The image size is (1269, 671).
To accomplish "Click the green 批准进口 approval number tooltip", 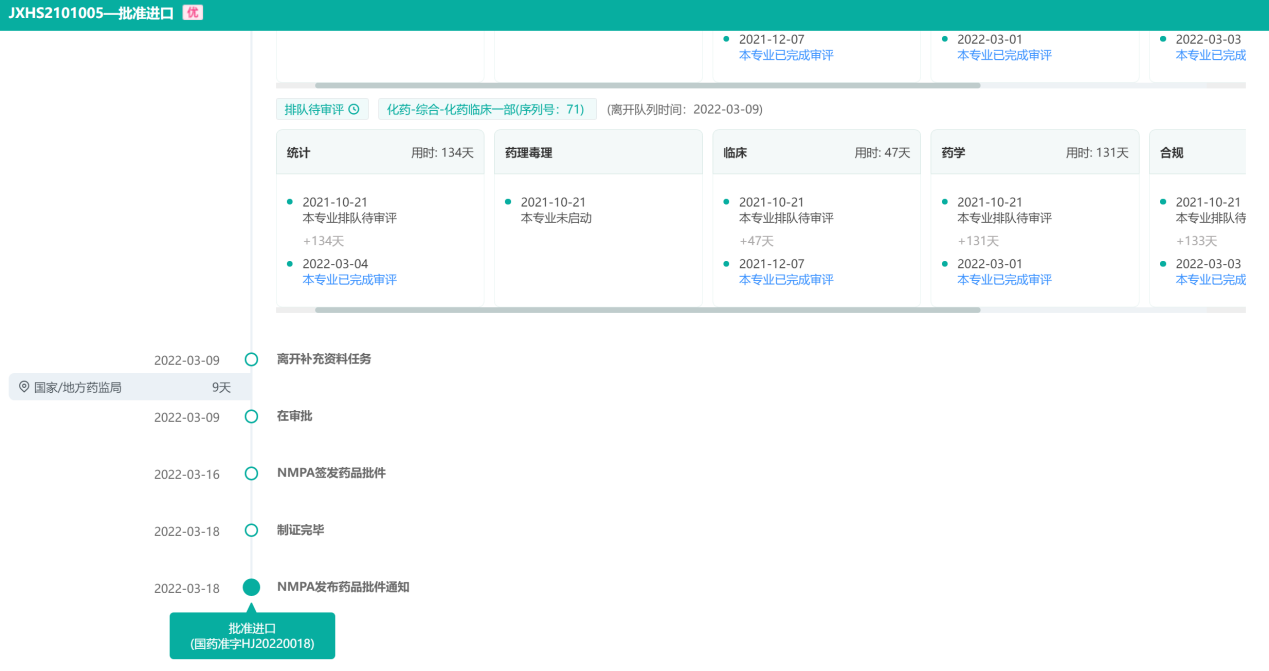I will coord(252,636).
